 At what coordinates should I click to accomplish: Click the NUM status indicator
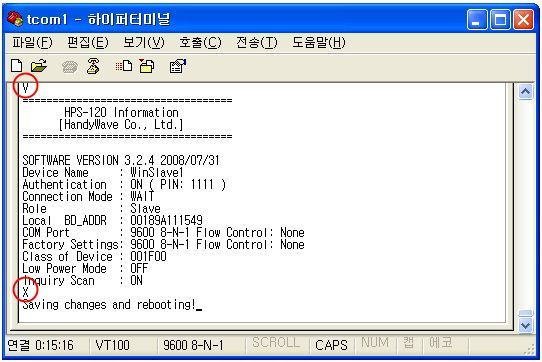coord(375,342)
